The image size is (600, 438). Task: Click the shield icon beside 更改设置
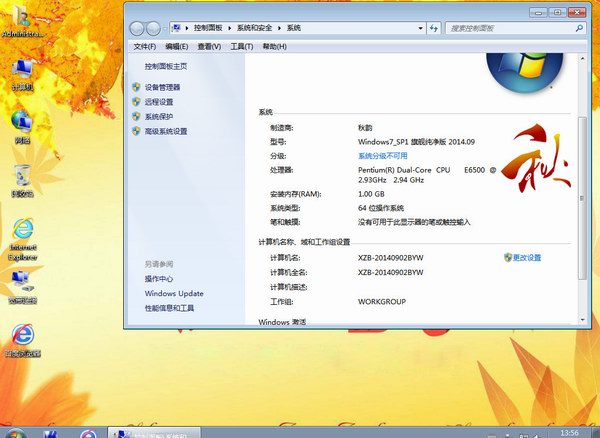508,257
